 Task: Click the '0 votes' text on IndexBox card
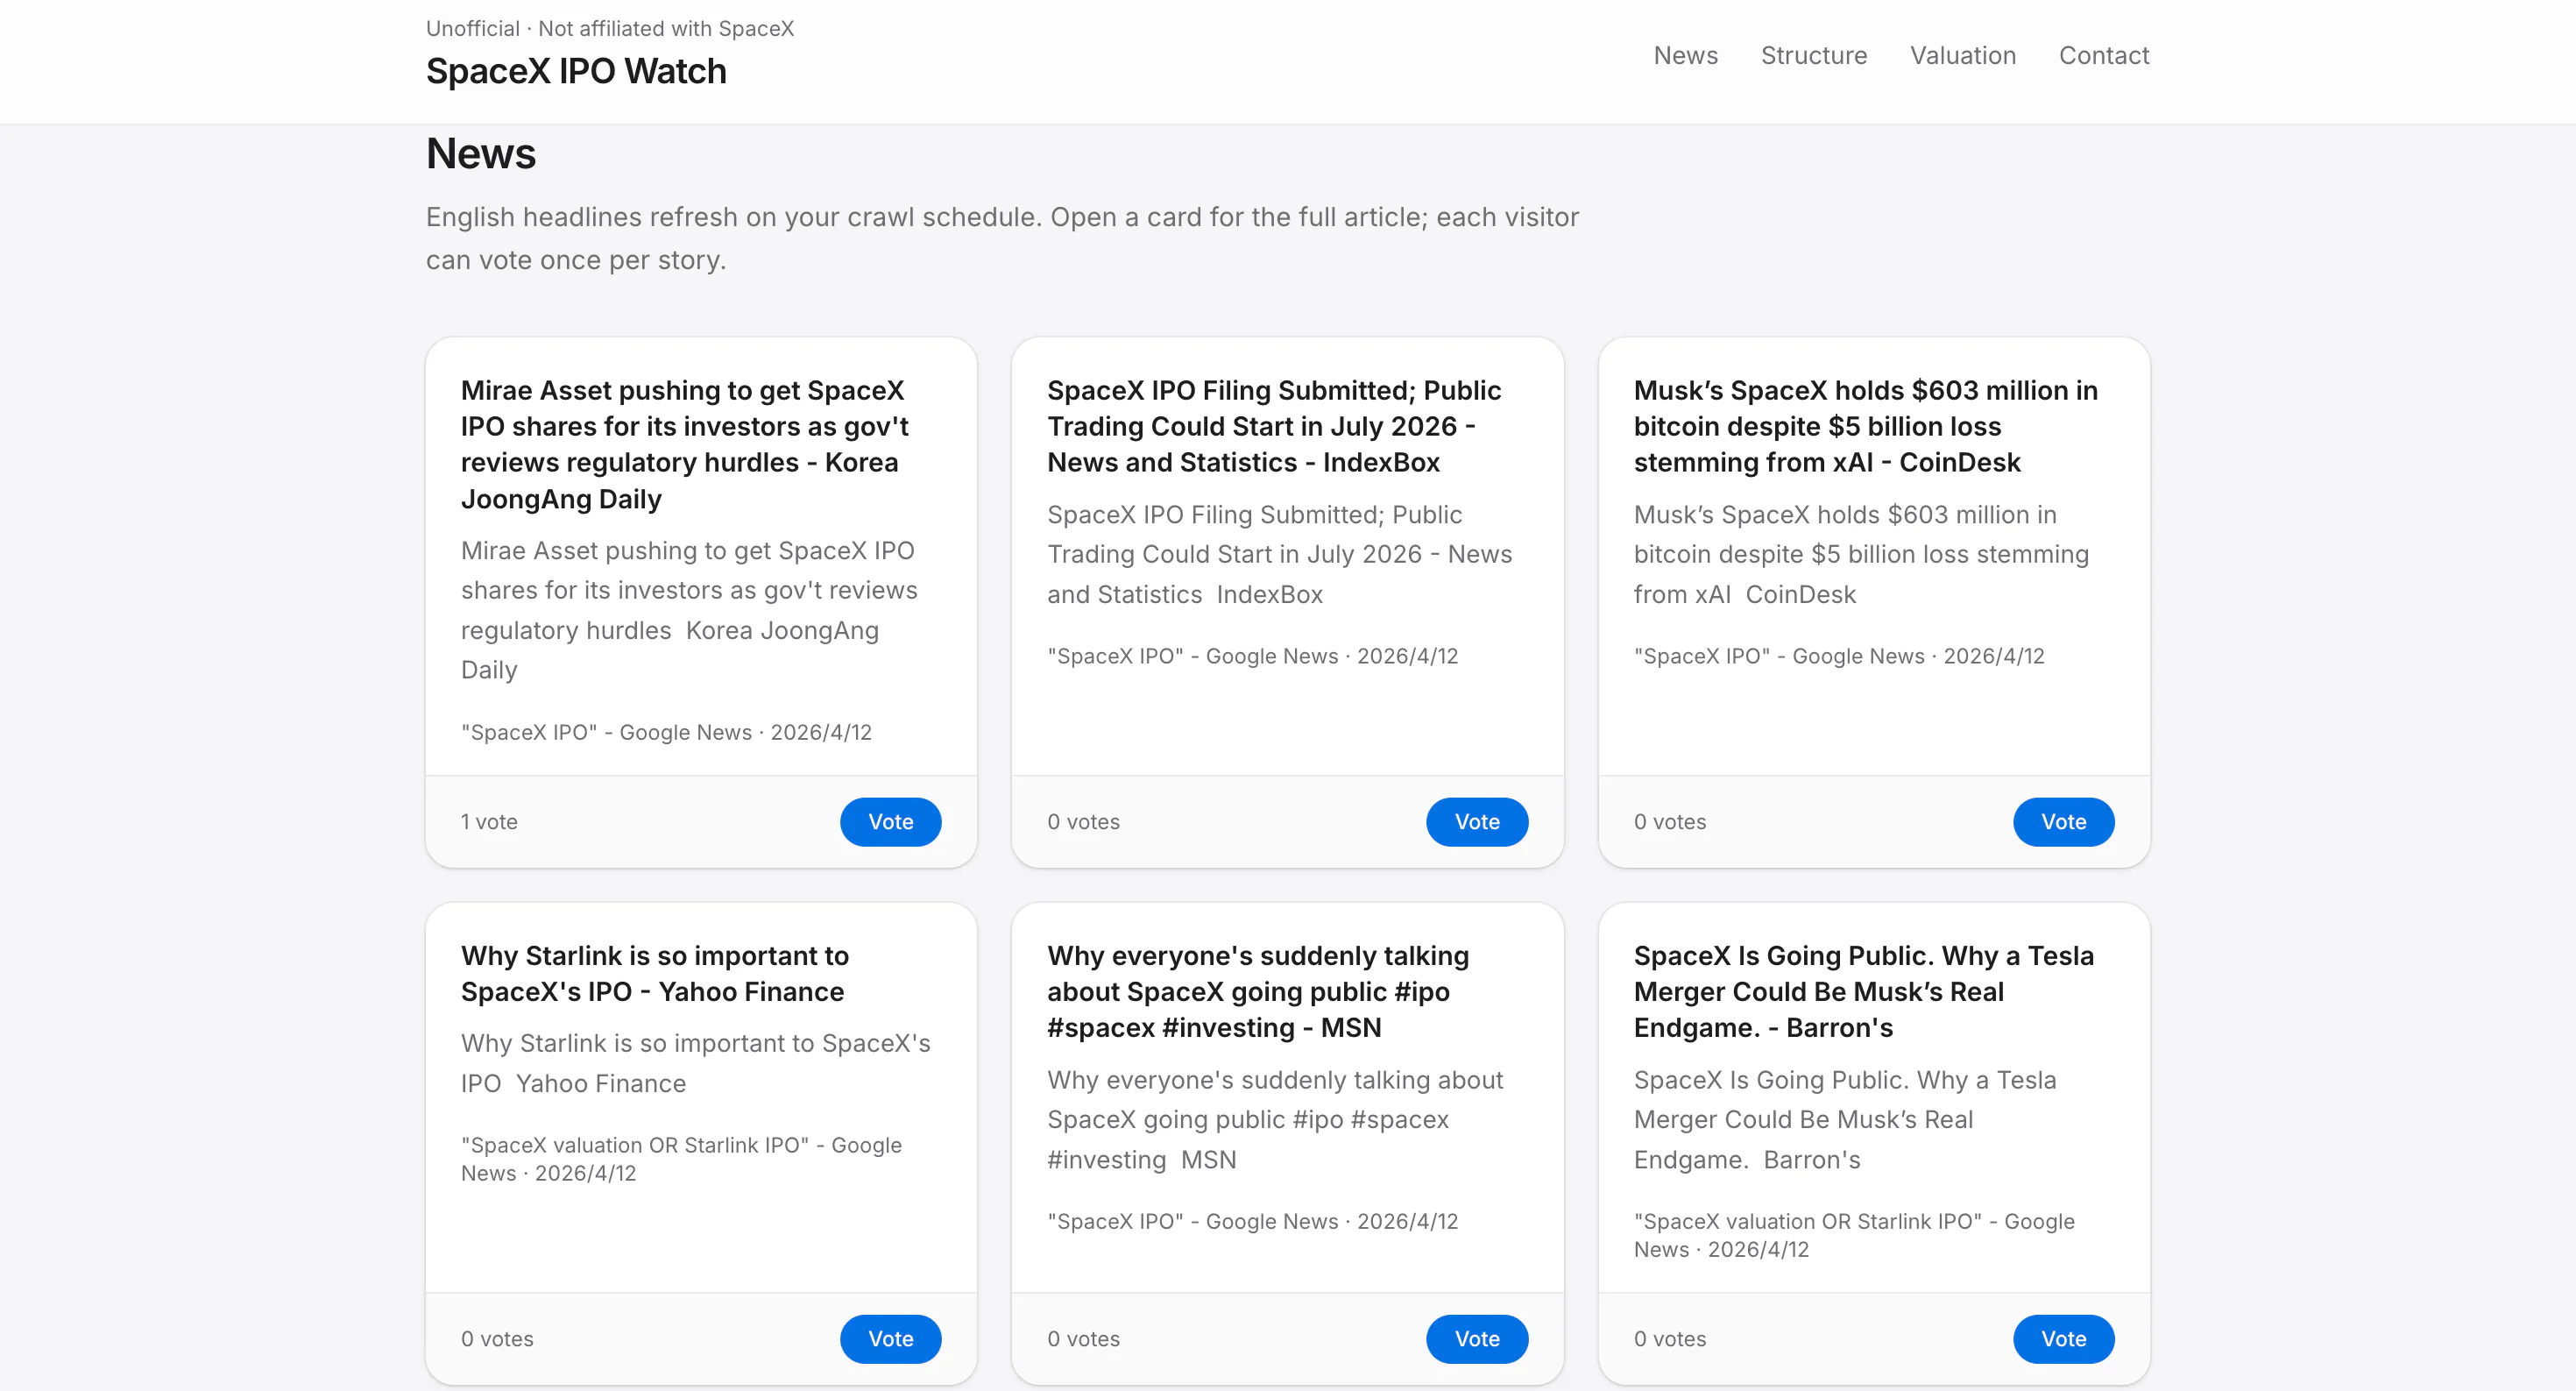[1083, 821]
